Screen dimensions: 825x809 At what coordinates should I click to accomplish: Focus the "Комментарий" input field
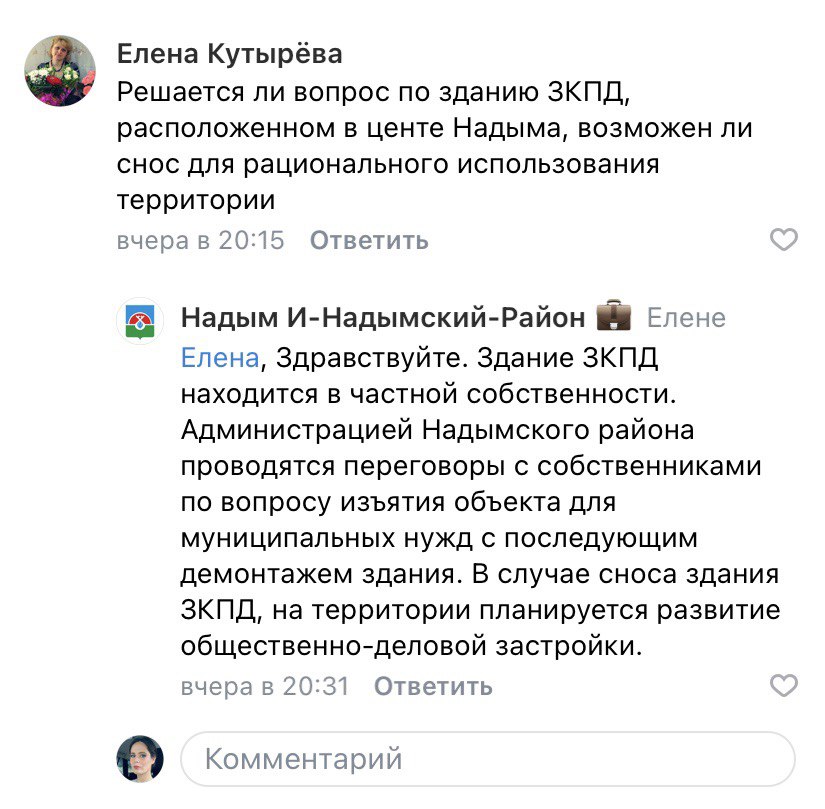pos(488,759)
